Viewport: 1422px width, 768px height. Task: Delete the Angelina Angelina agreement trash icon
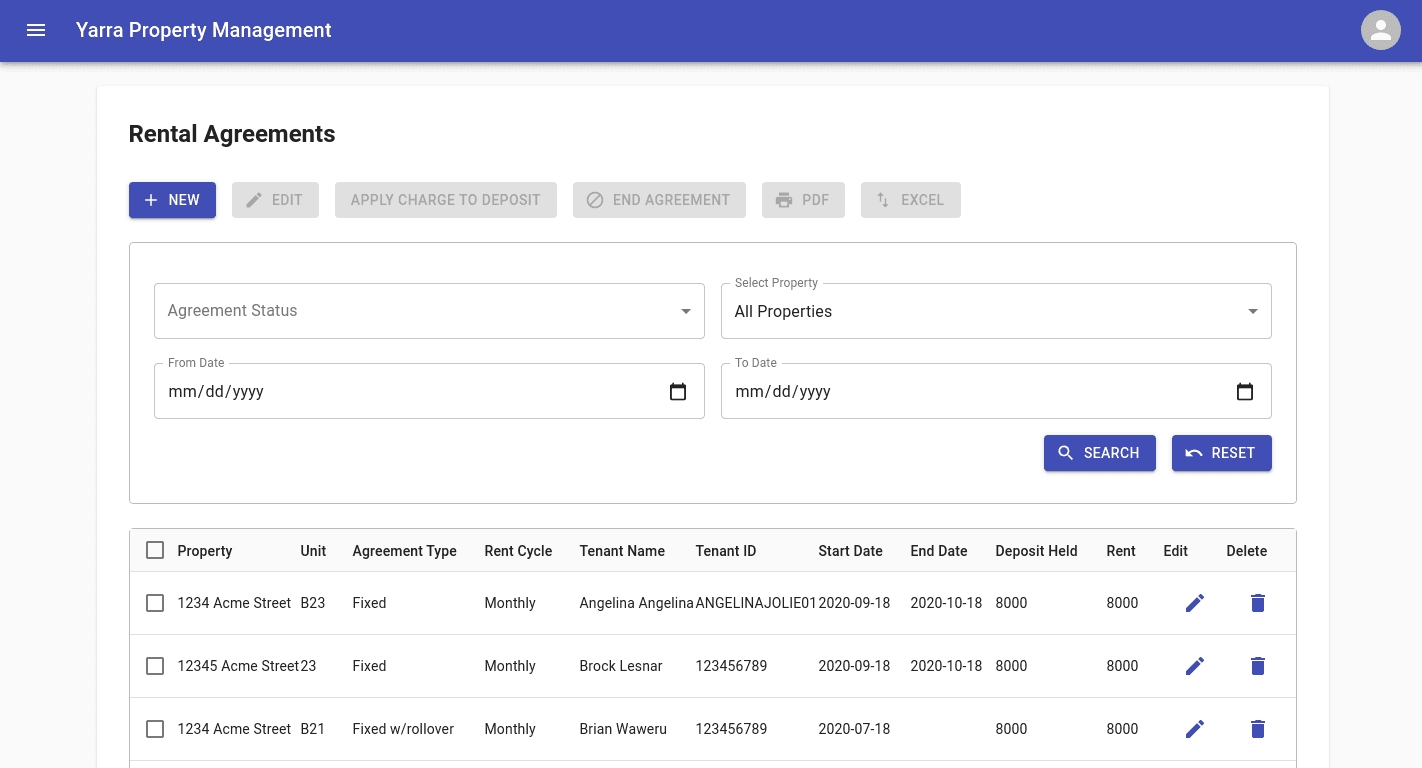pos(1258,603)
